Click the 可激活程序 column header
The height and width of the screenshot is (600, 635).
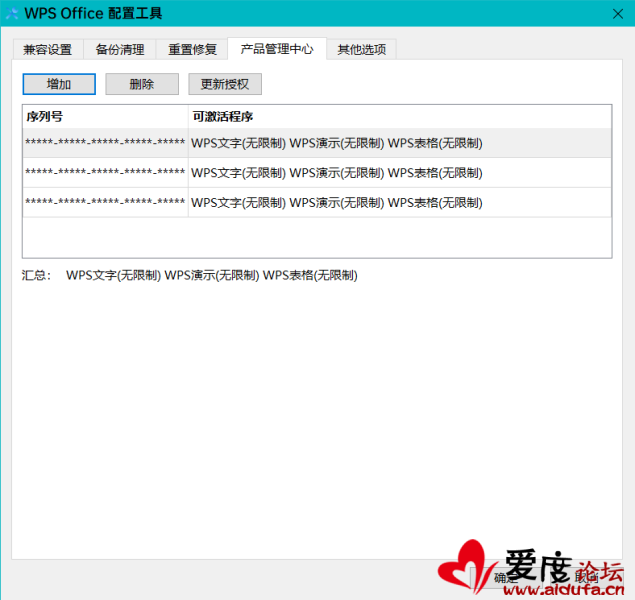click(x=400, y=117)
